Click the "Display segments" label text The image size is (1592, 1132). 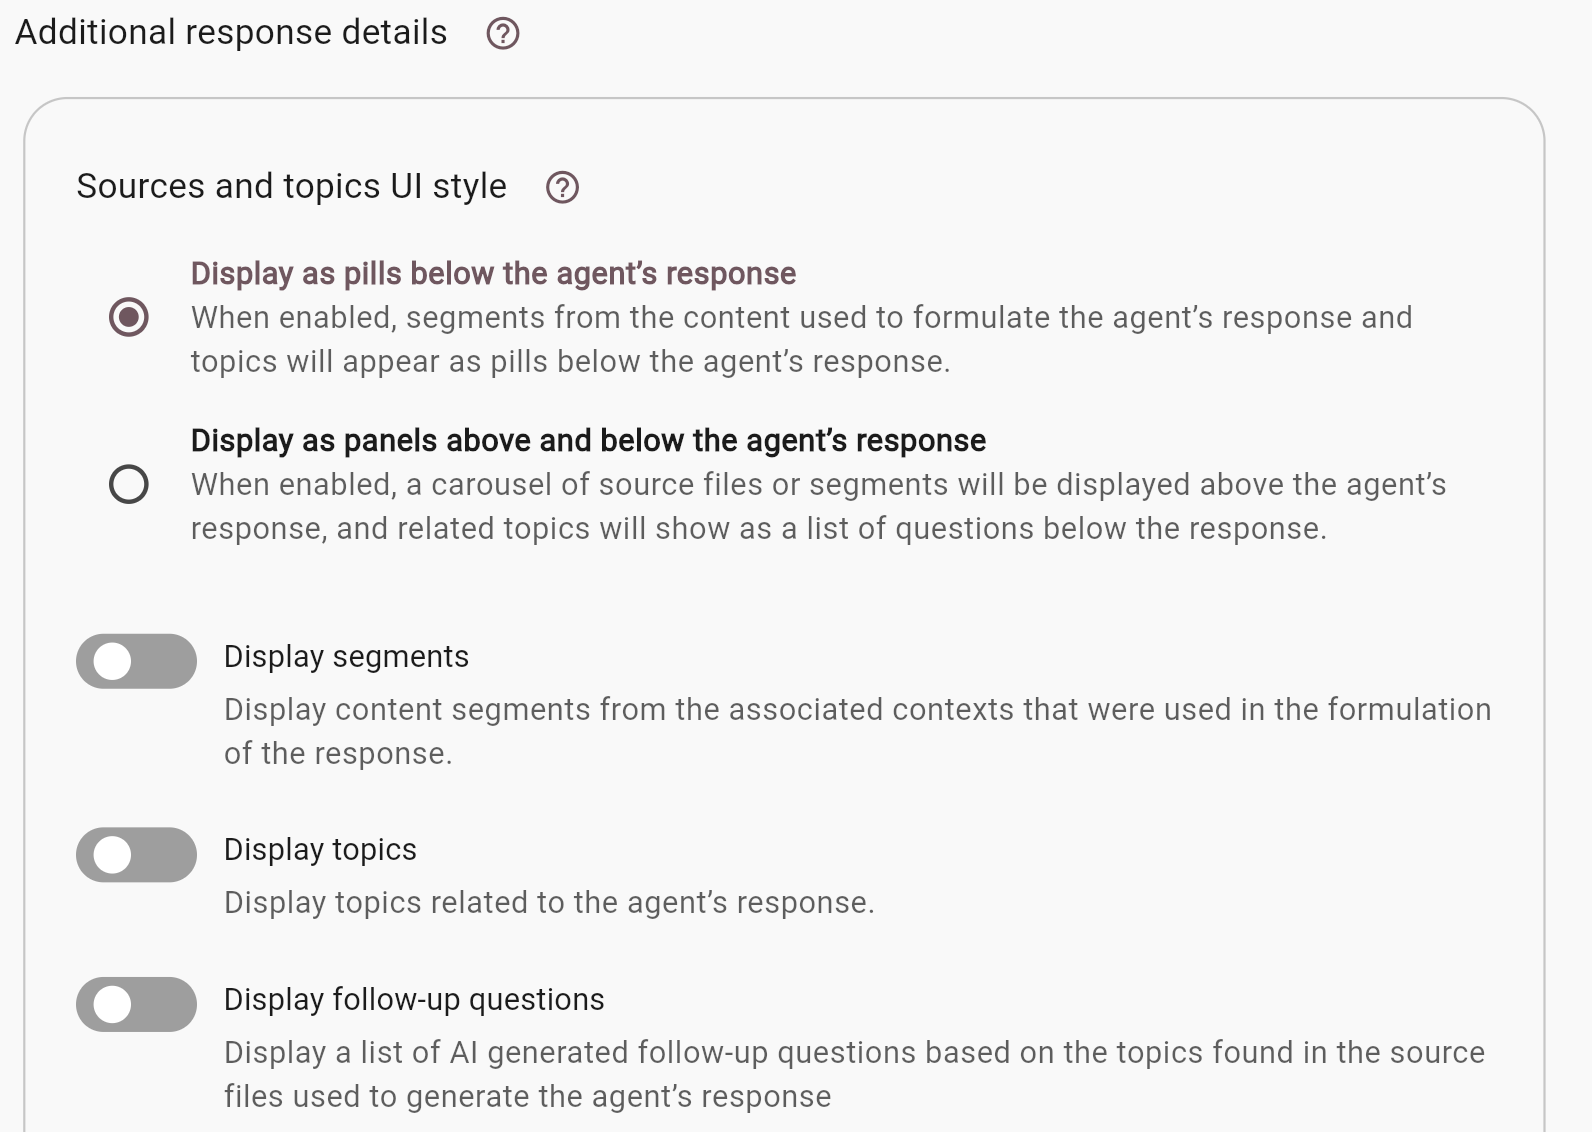(346, 657)
